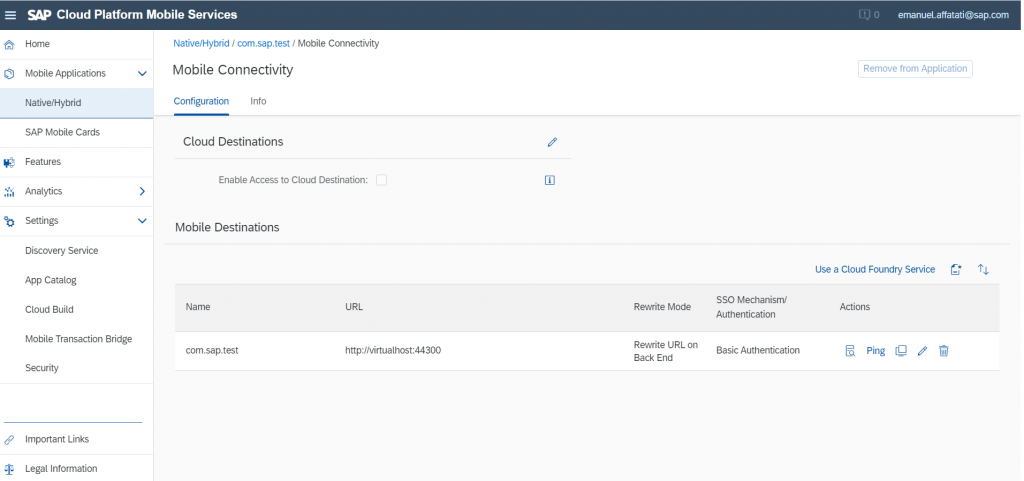
Task: Switch to the Info tab
Action: pyautogui.click(x=259, y=101)
